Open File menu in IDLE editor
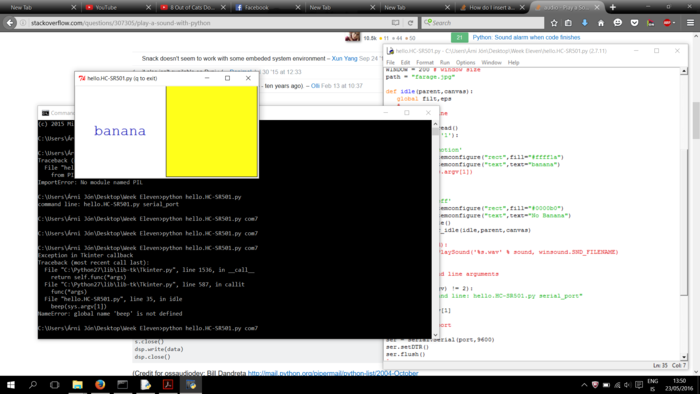 point(391,62)
